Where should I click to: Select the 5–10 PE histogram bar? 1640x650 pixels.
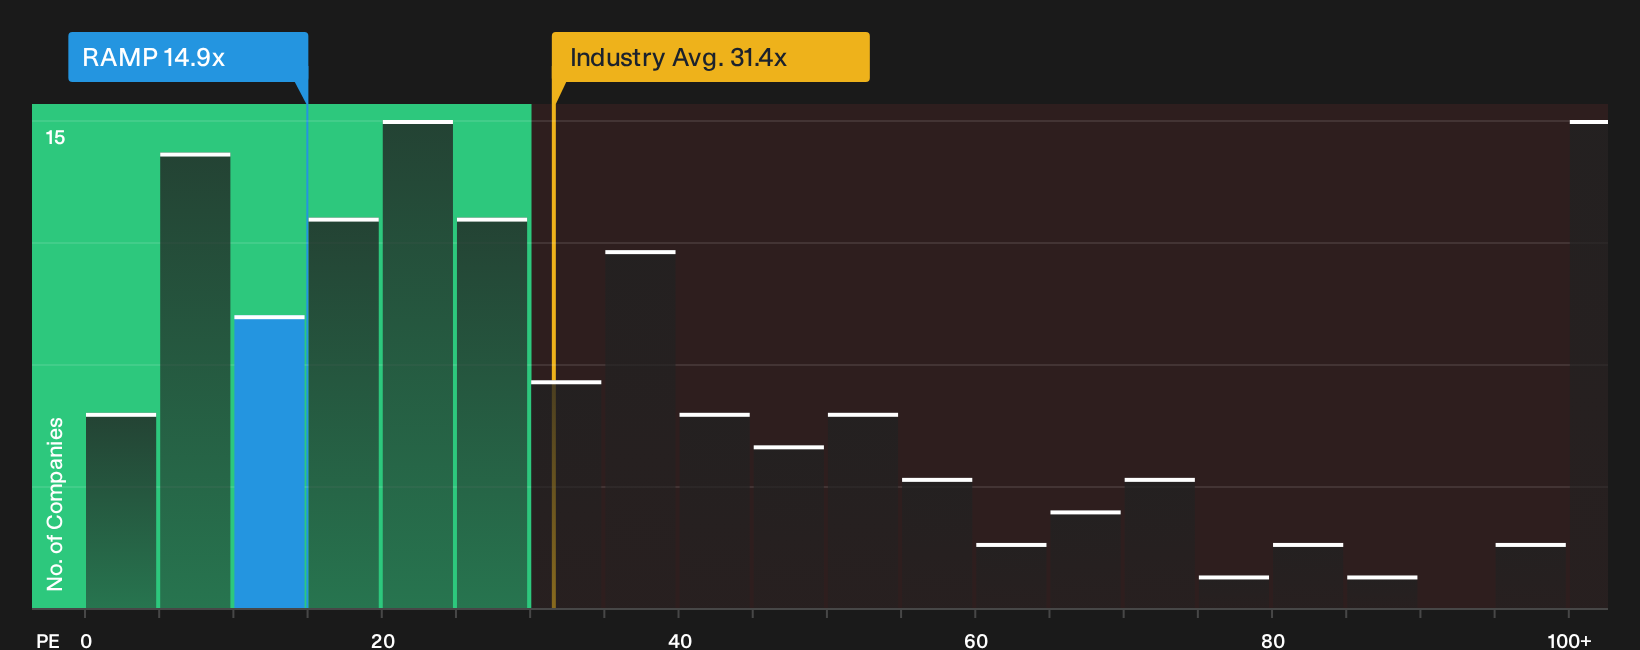[x=195, y=381]
